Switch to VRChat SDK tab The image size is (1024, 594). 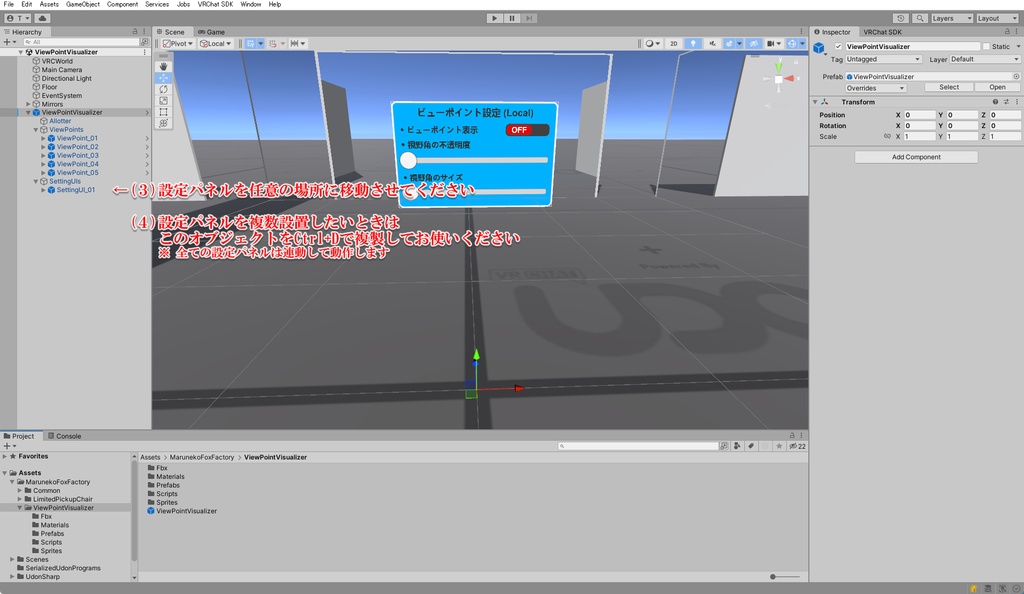(882, 31)
